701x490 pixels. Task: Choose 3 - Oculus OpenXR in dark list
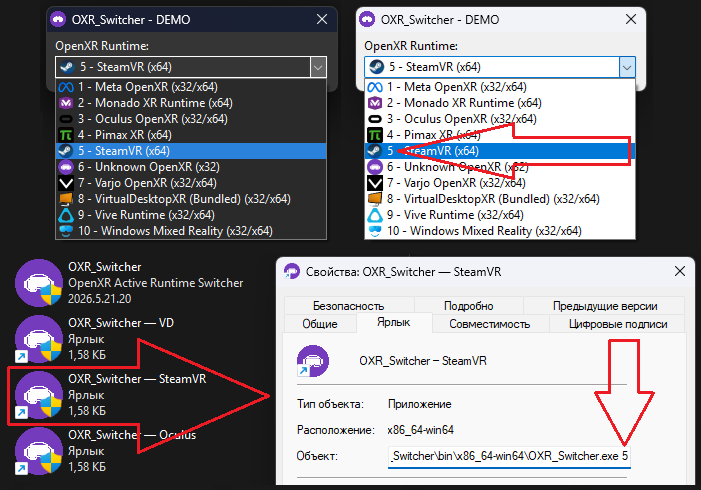191,119
